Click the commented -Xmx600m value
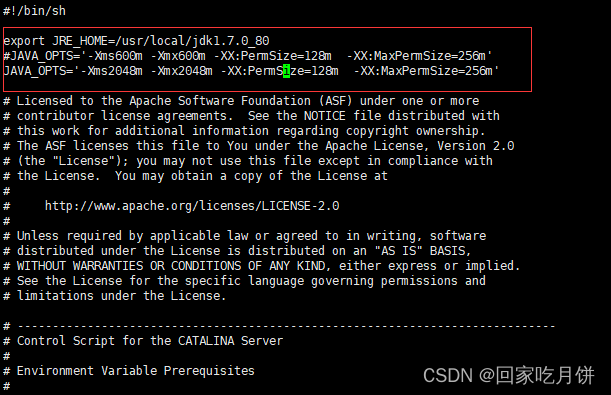This screenshot has width=611, height=395. (x=178, y=56)
